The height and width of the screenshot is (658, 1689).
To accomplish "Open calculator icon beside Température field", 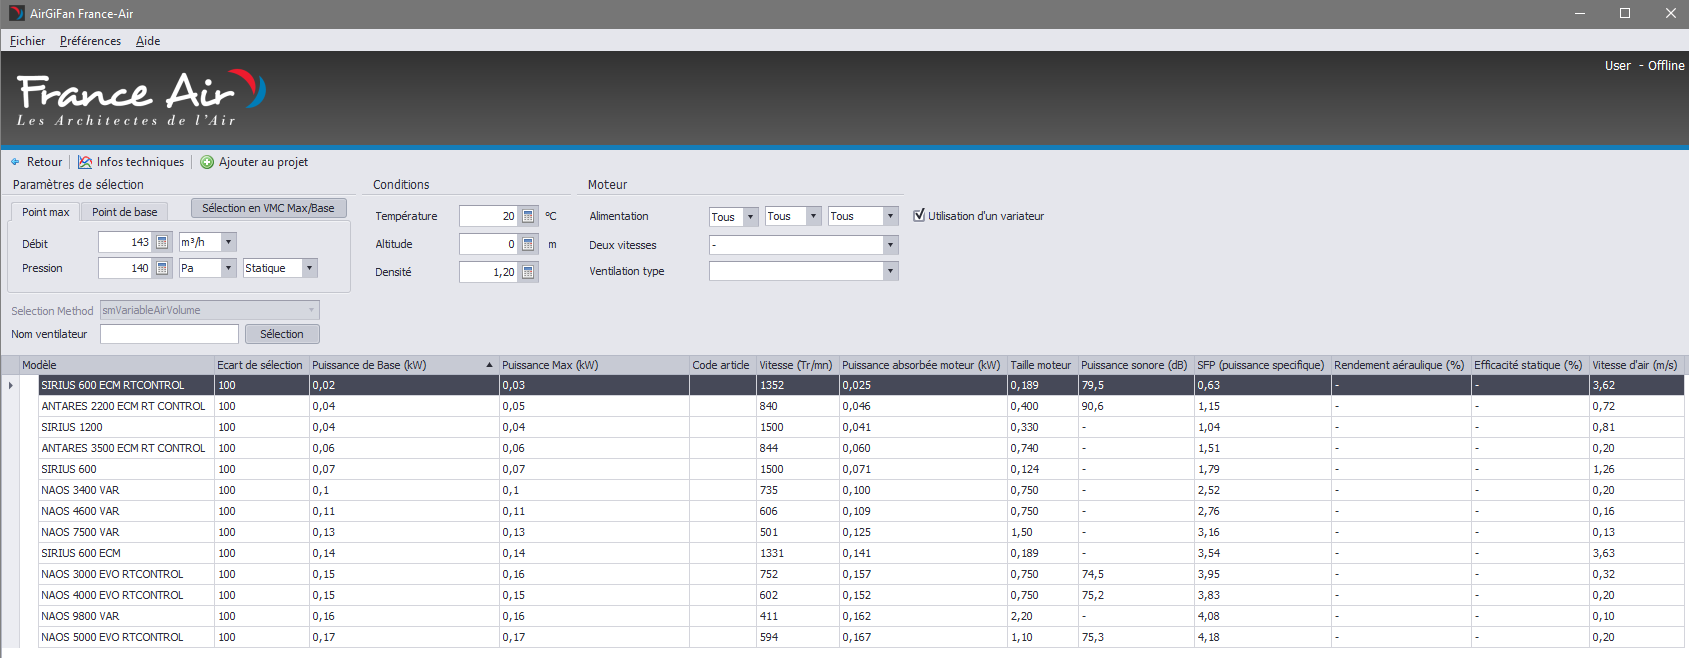I will pyautogui.click(x=528, y=216).
